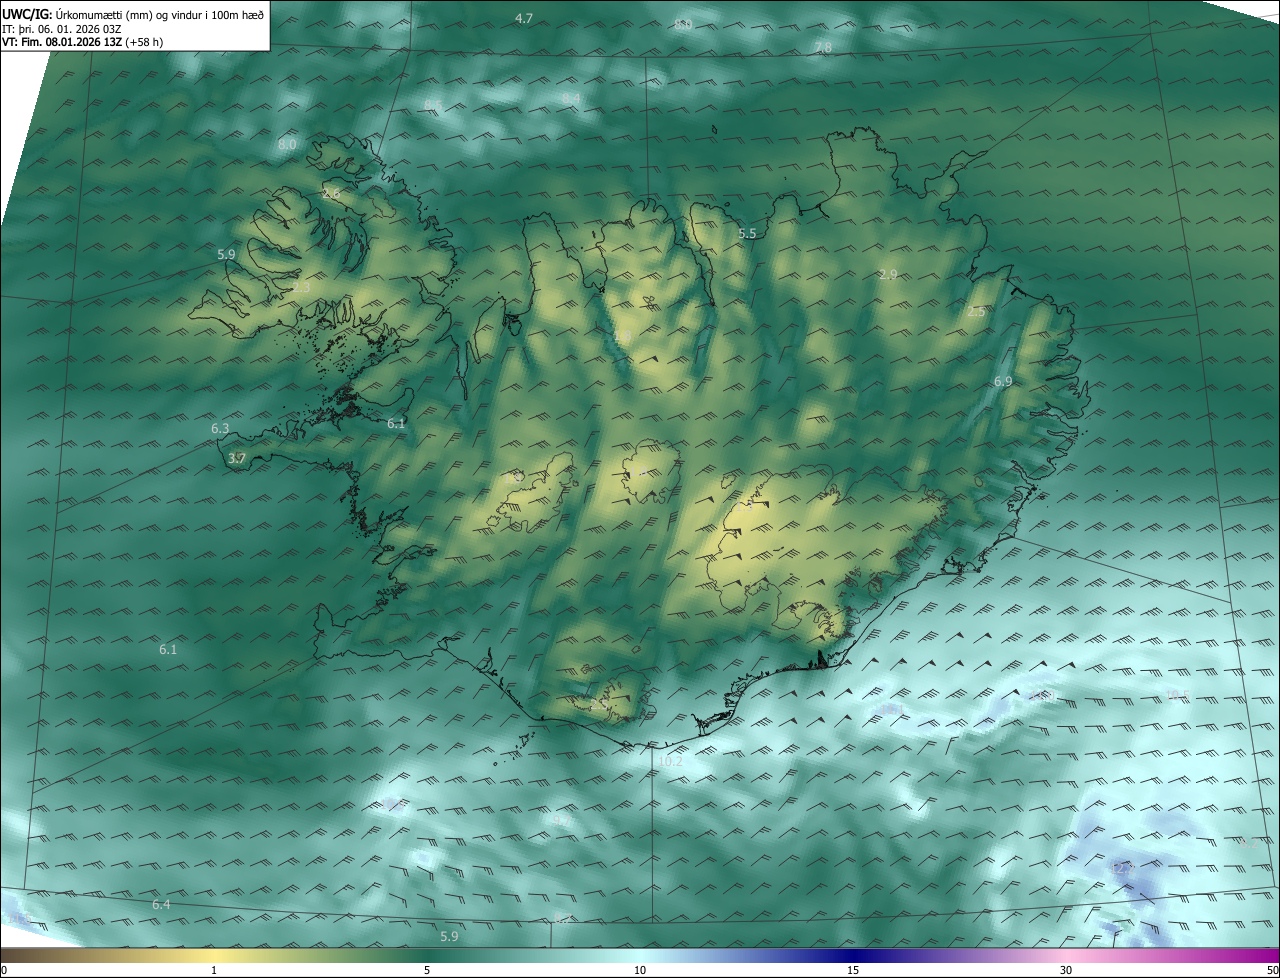The width and height of the screenshot is (1280, 978).
Task: Click the 1 tick label on the color scale
Action: pos(214,970)
